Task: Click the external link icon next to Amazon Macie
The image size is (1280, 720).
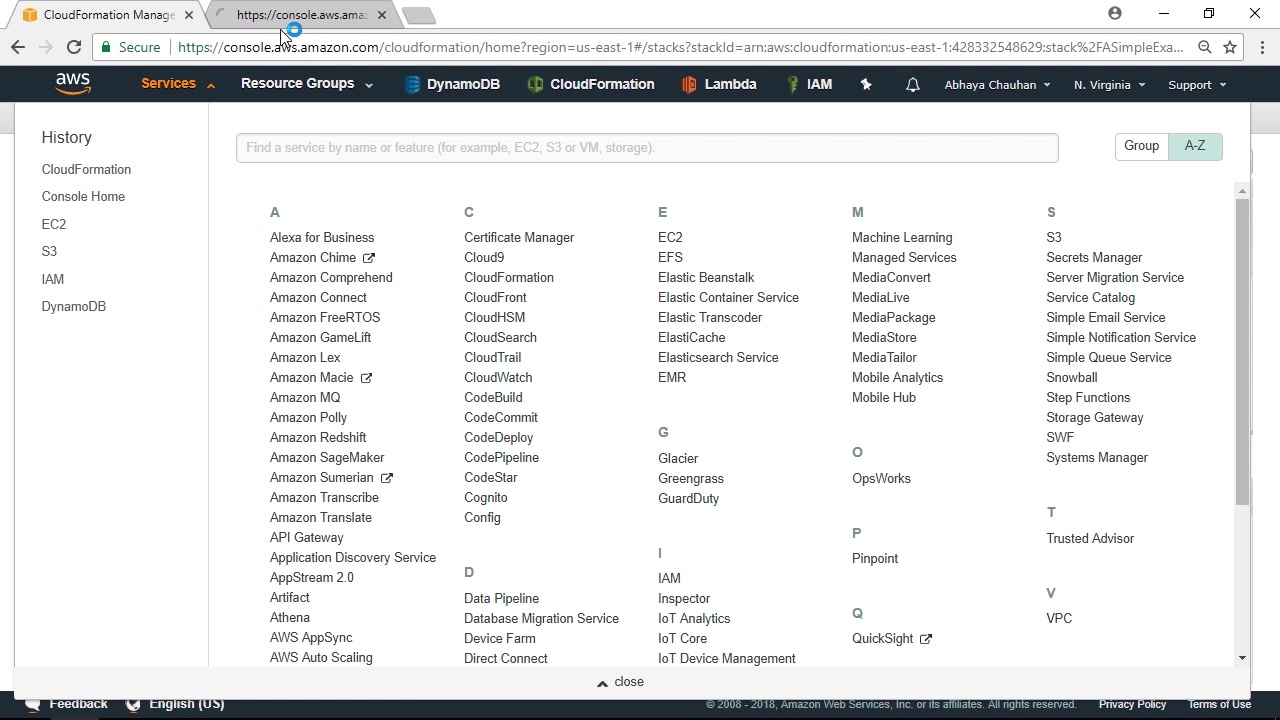Action: 366,378
